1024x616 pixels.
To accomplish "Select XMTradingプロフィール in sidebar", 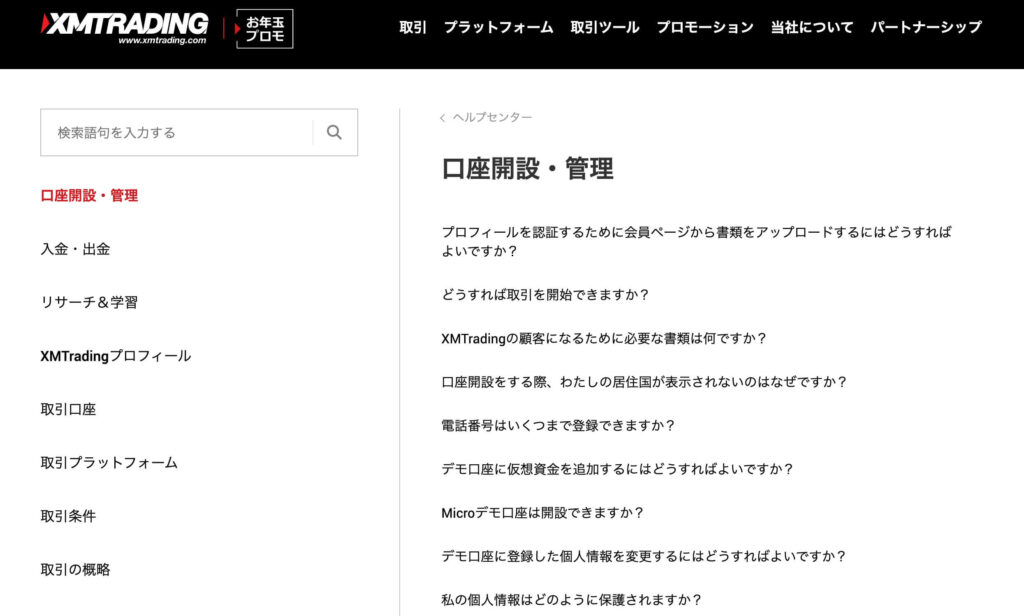I will [x=115, y=356].
